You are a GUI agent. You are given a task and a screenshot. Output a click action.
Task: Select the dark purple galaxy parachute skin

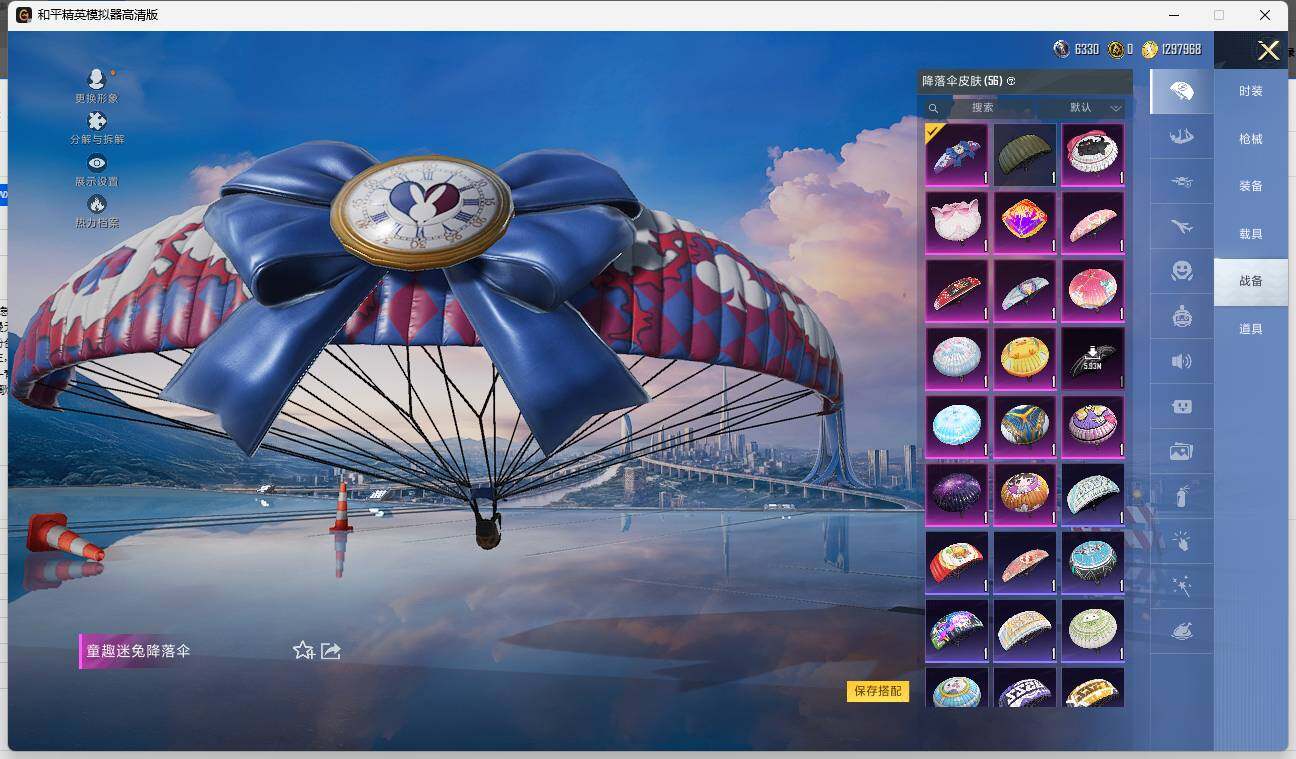coord(957,495)
